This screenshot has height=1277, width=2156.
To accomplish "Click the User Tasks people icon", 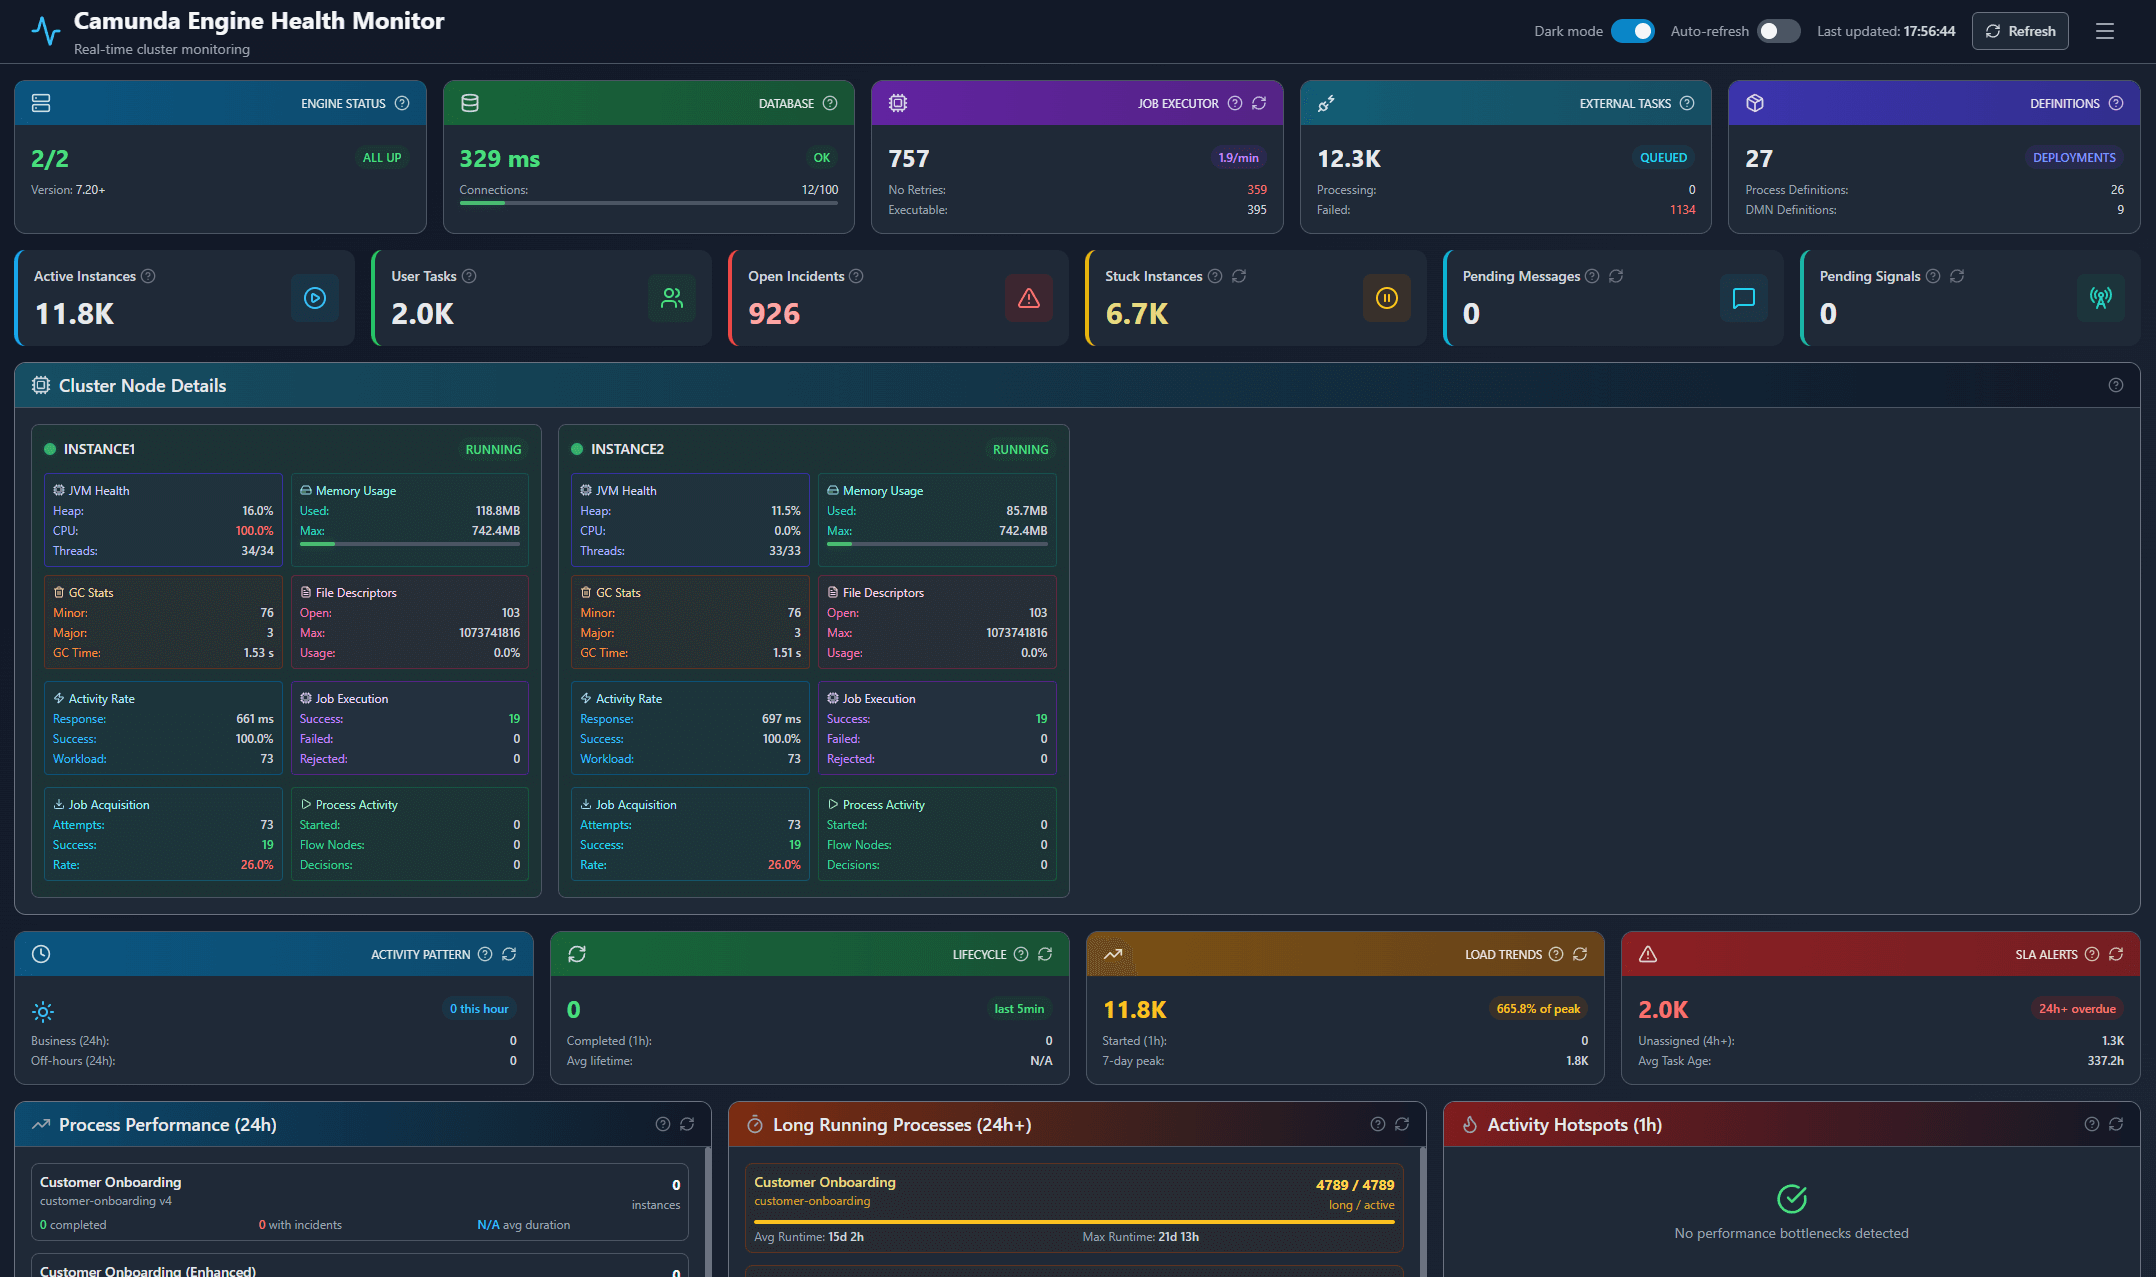I will (672, 298).
